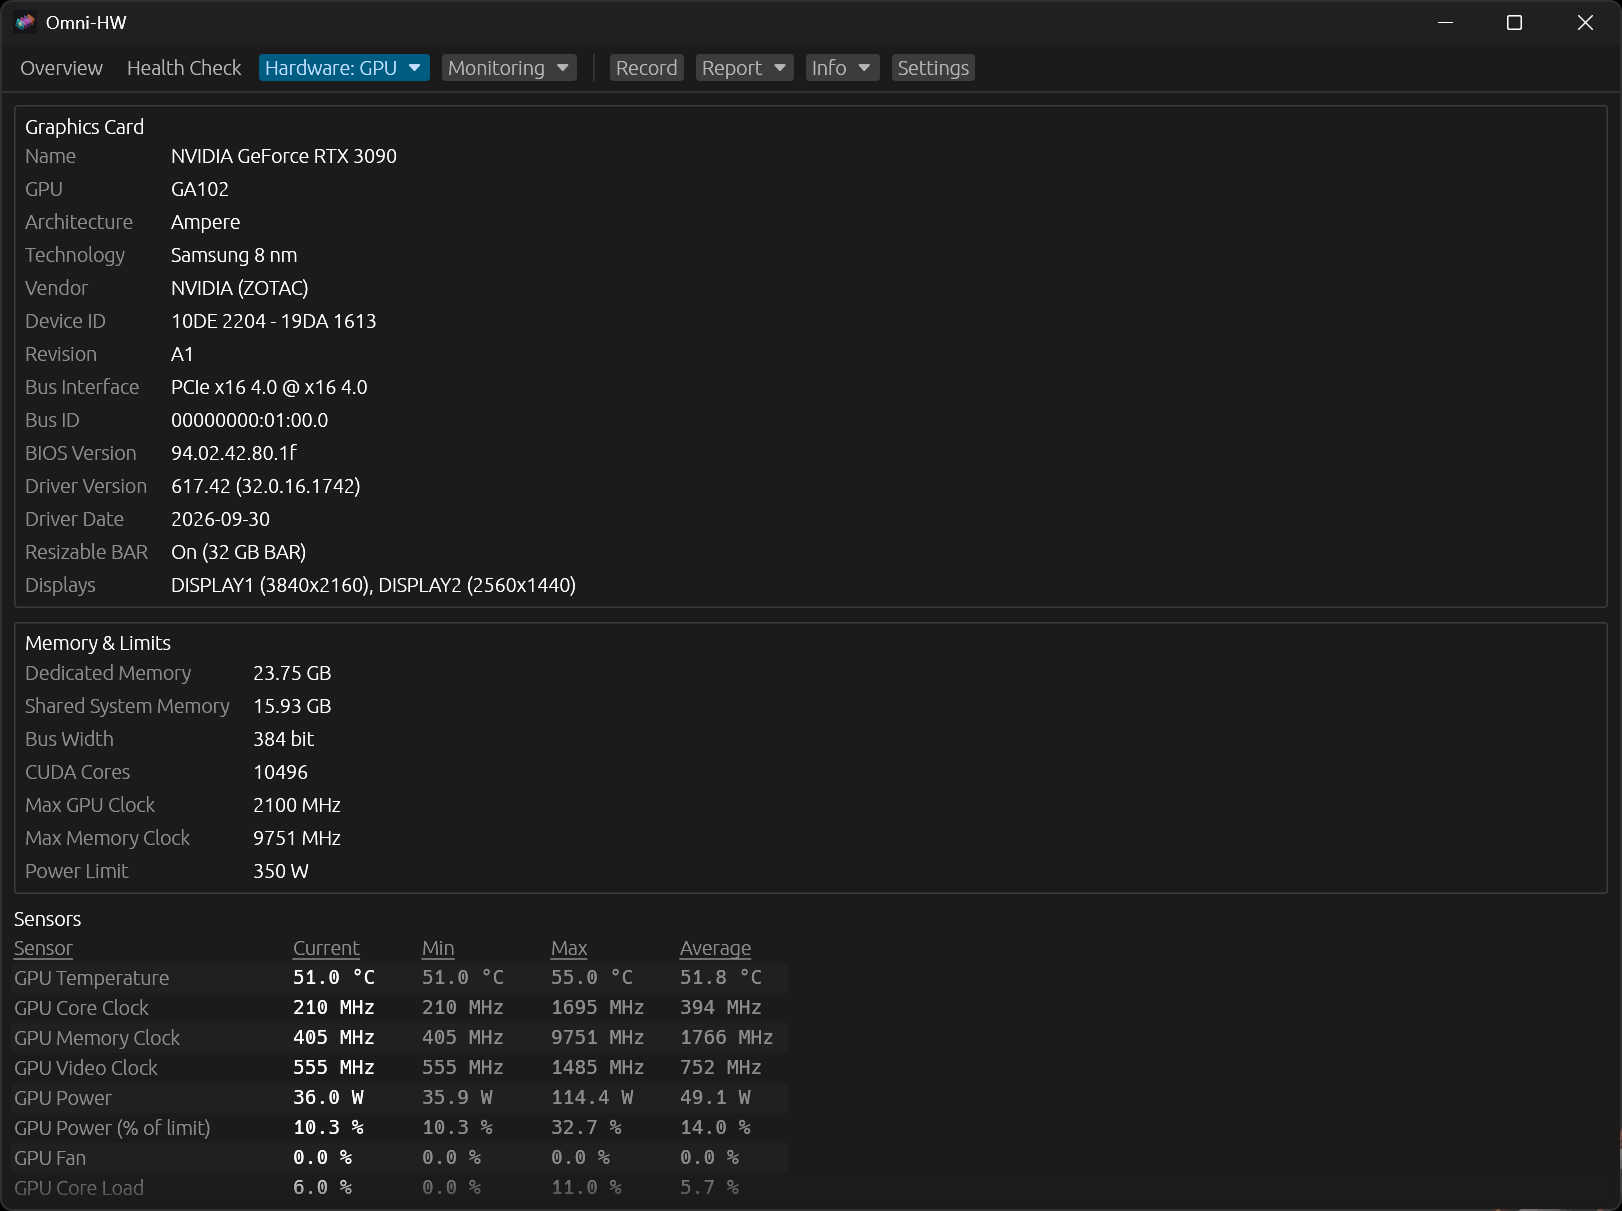This screenshot has width=1622, height=1211.
Task: Click the GA102 GPU value
Action: point(200,189)
